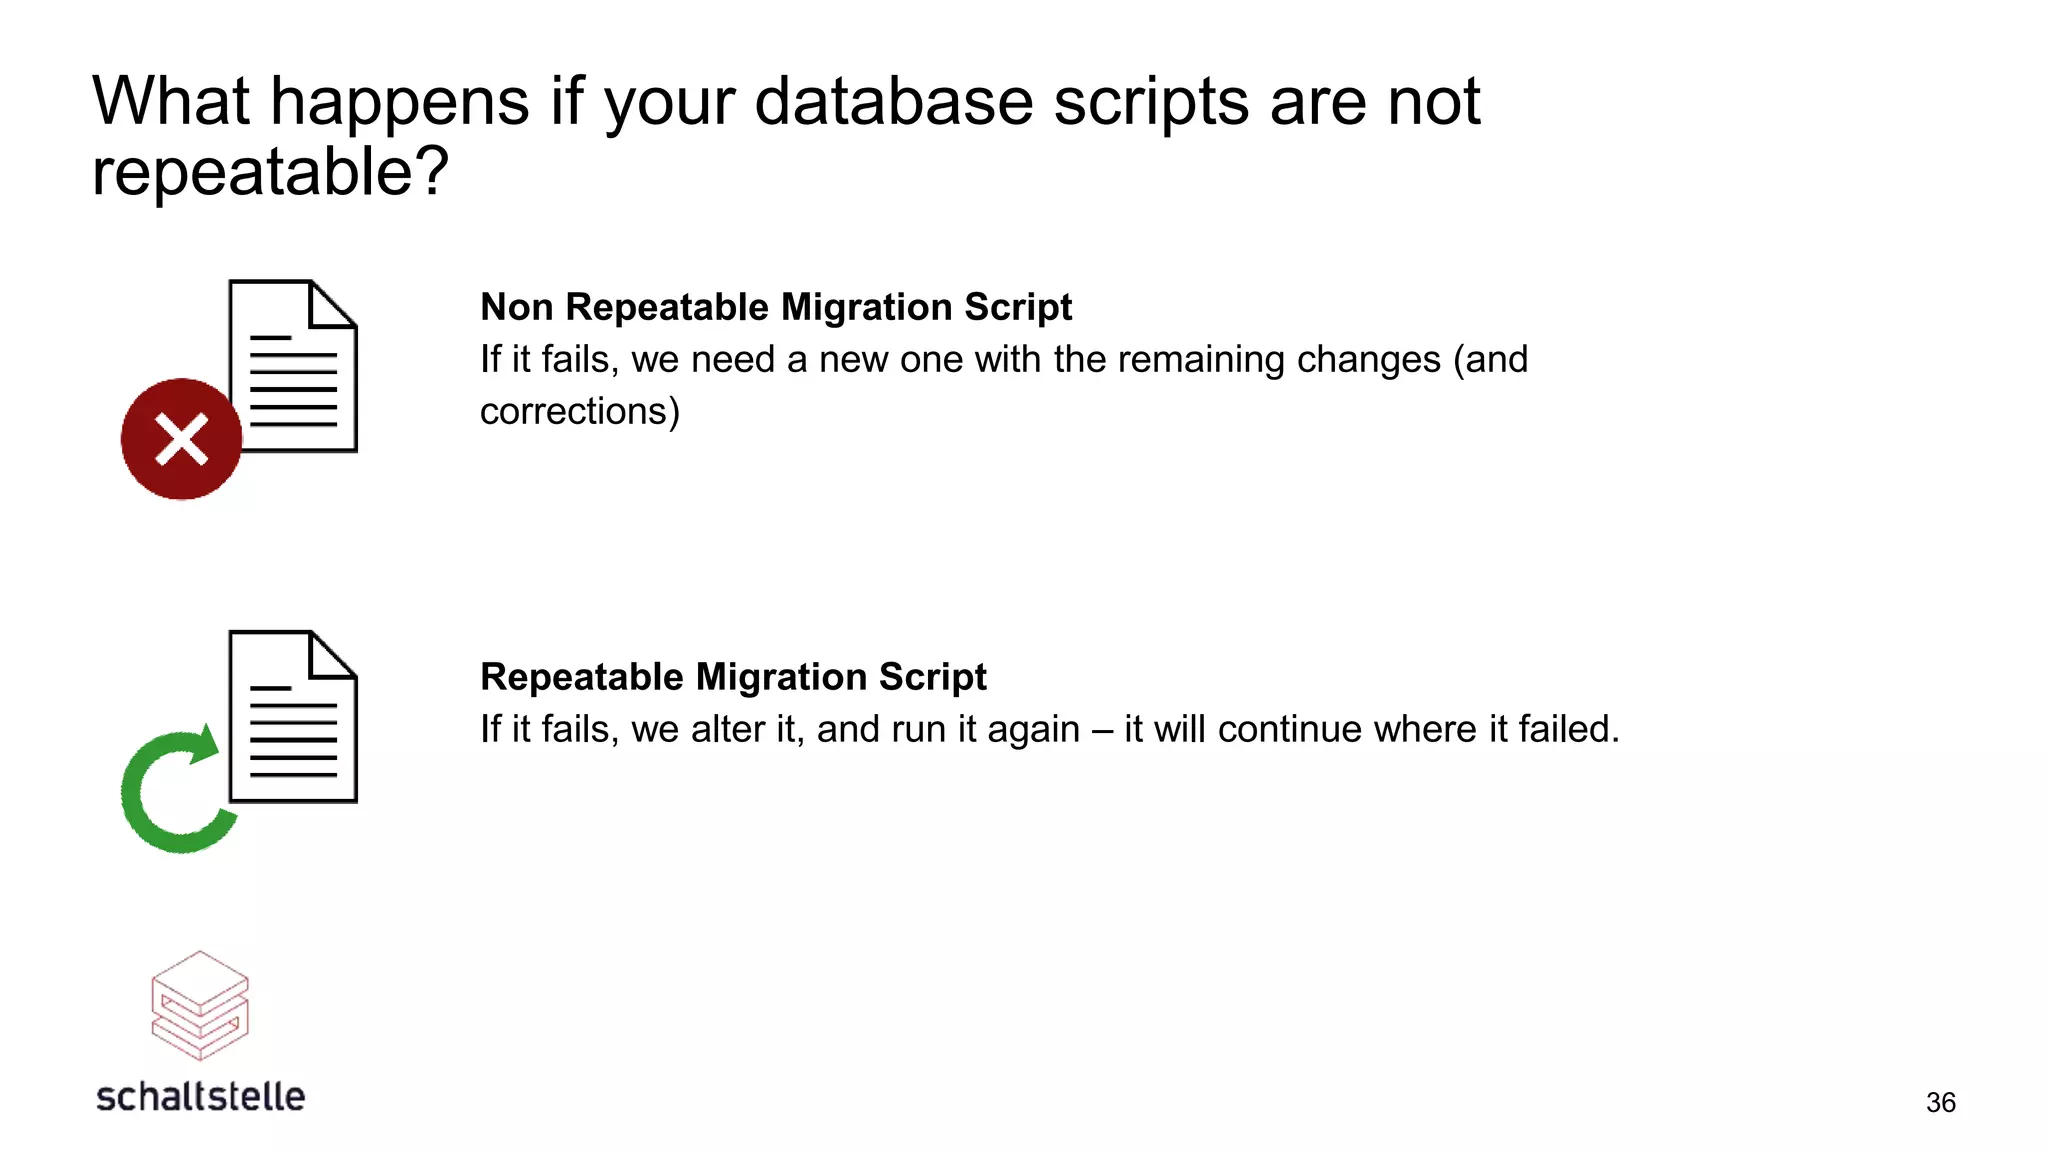Select the "Non Repeatable Migration Script" heading
The image size is (2048, 1152).
click(776, 307)
